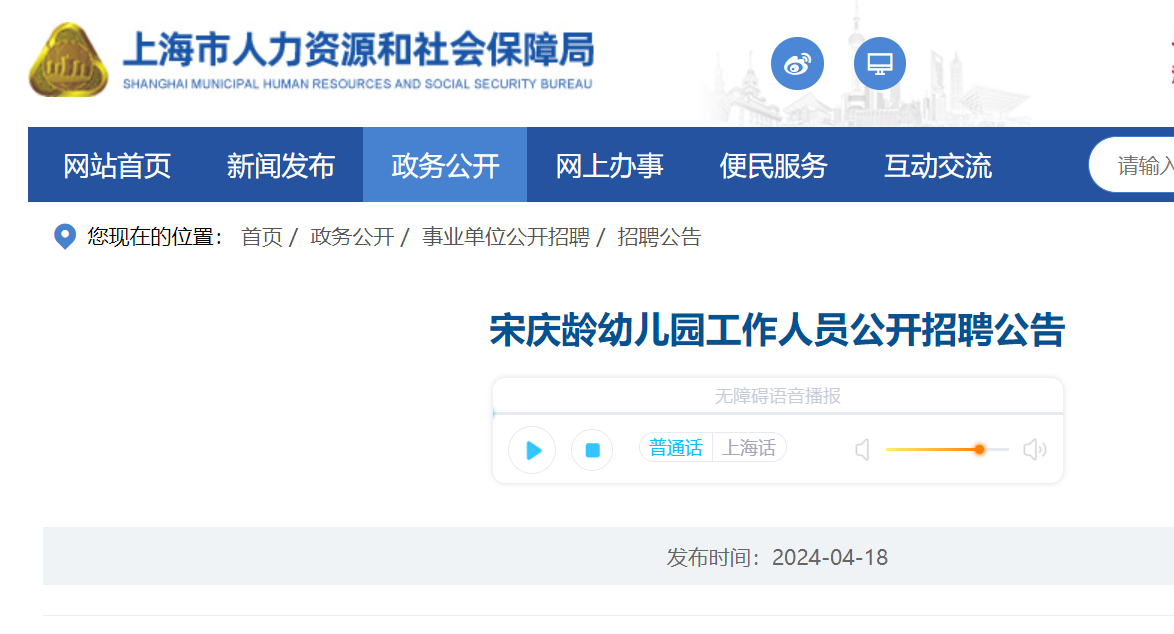Open the Weibo icon in the header

pyautogui.click(x=797, y=64)
